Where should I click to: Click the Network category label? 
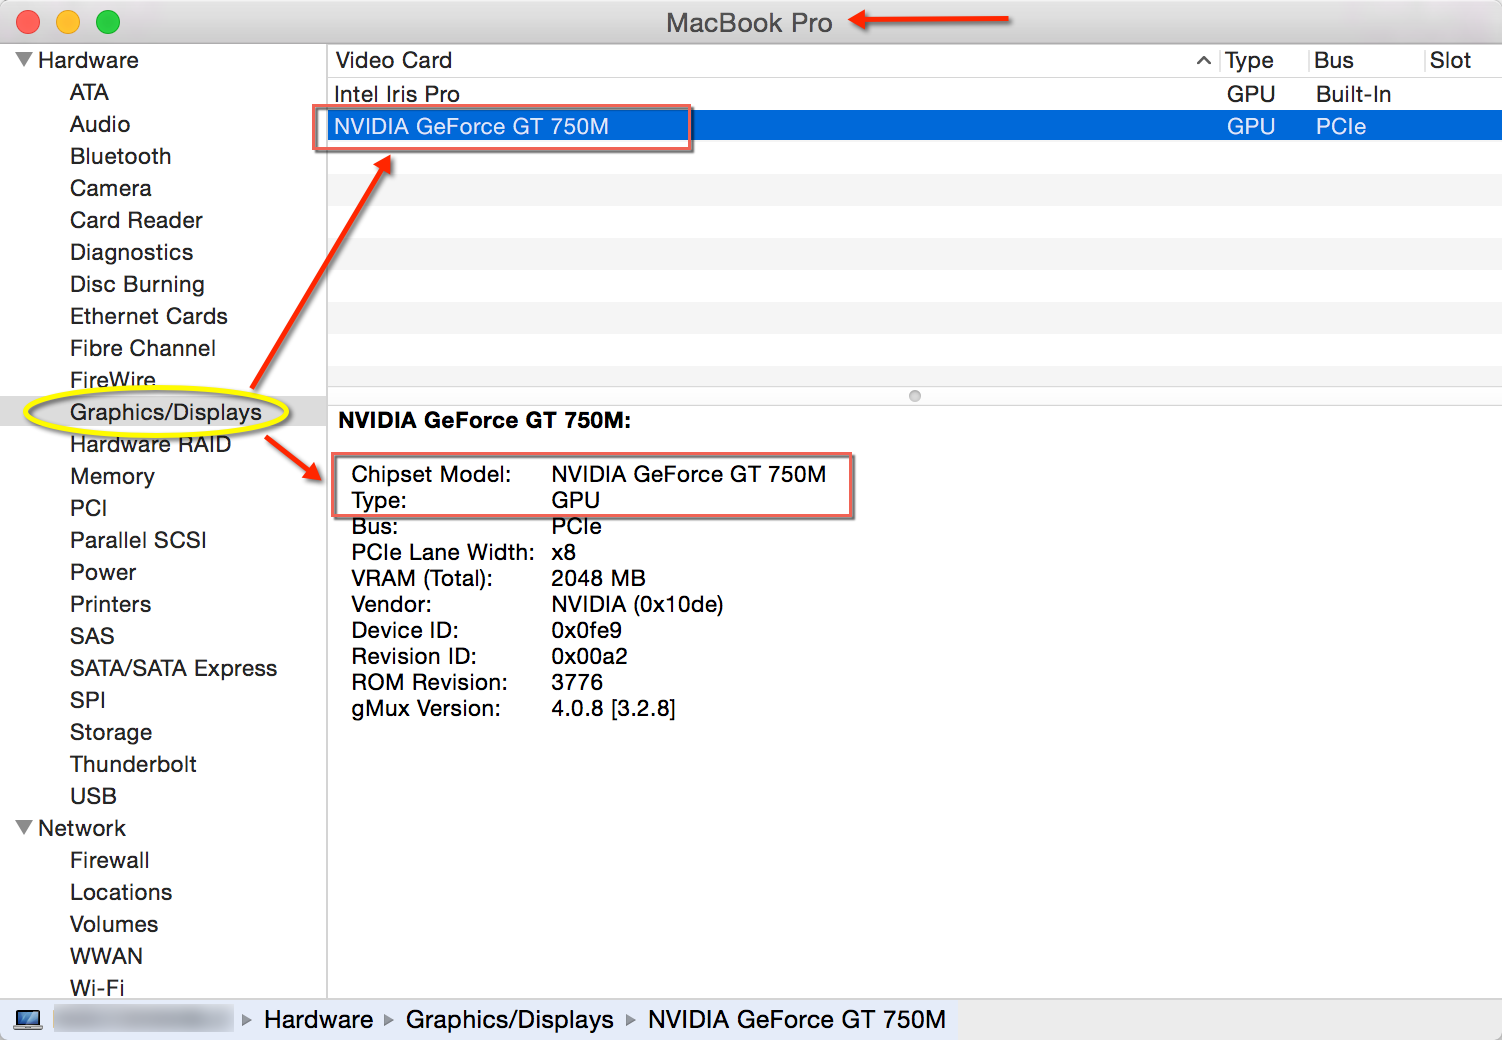[x=82, y=828]
